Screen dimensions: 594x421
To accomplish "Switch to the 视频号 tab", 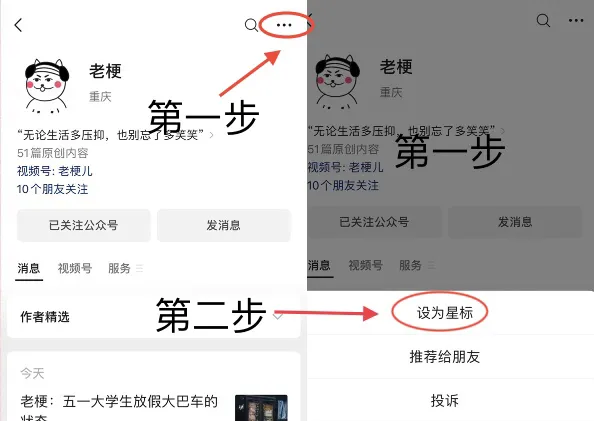I will [75, 269].
